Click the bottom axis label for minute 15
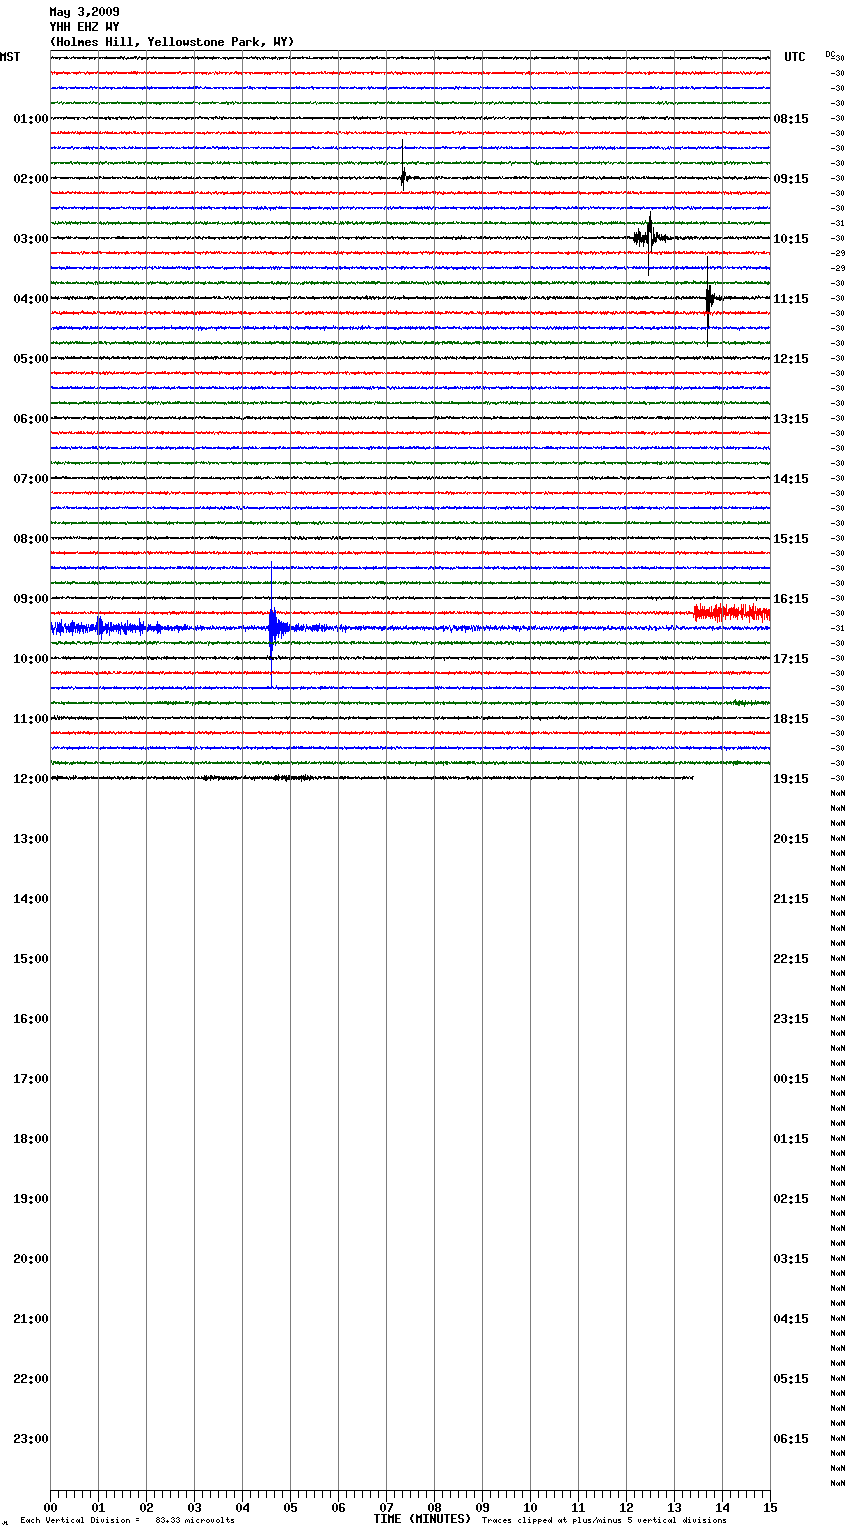This screenshot has width=850, height=1534. tap(770, 1507)
